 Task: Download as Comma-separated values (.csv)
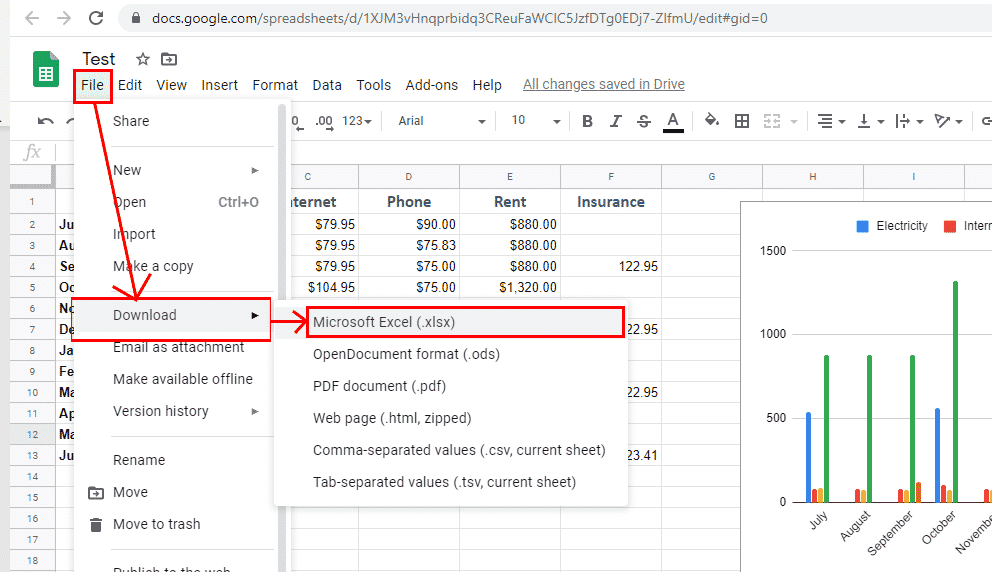pos(451,451)
